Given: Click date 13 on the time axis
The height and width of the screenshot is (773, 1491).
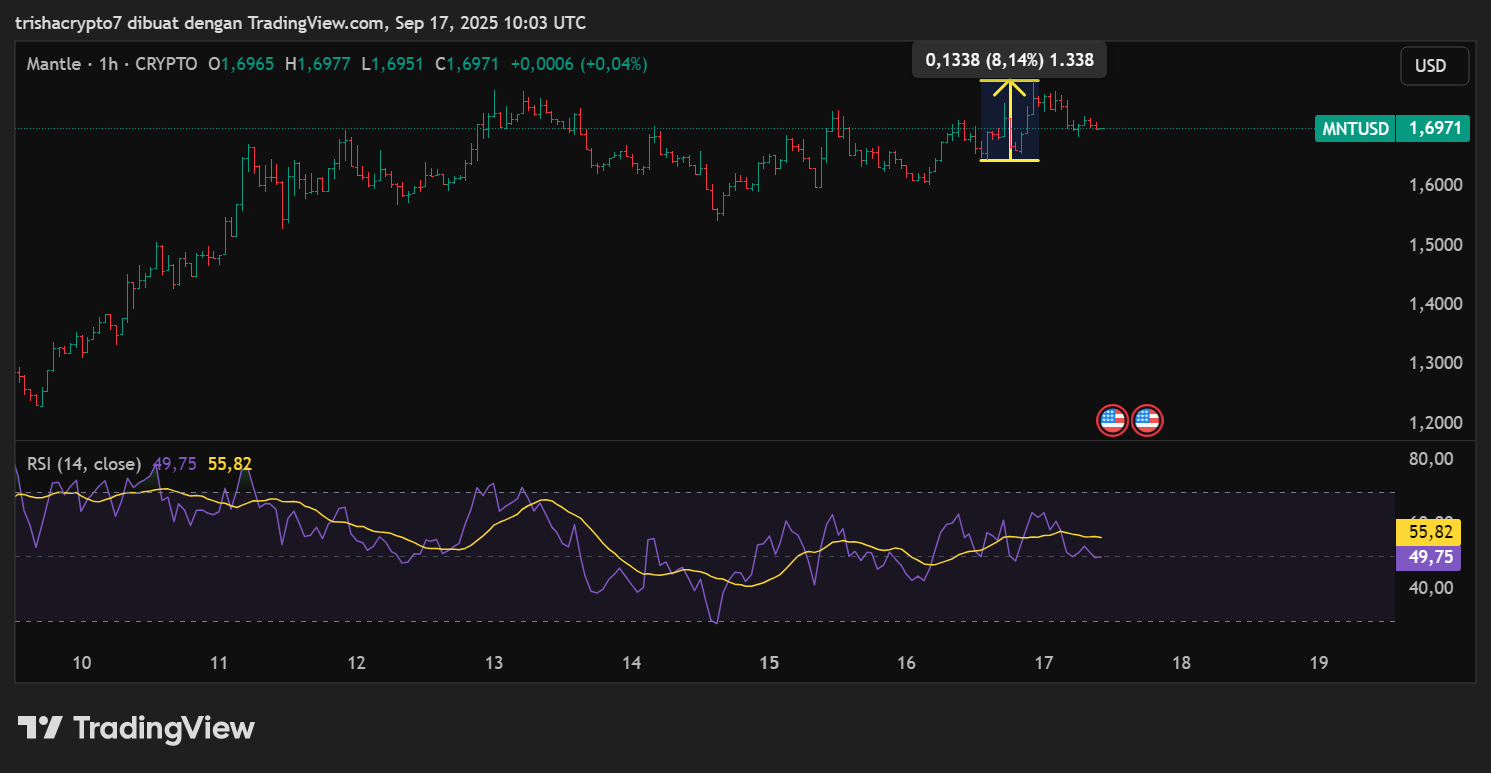Looking at the screenshot, I should coord(493,663).
